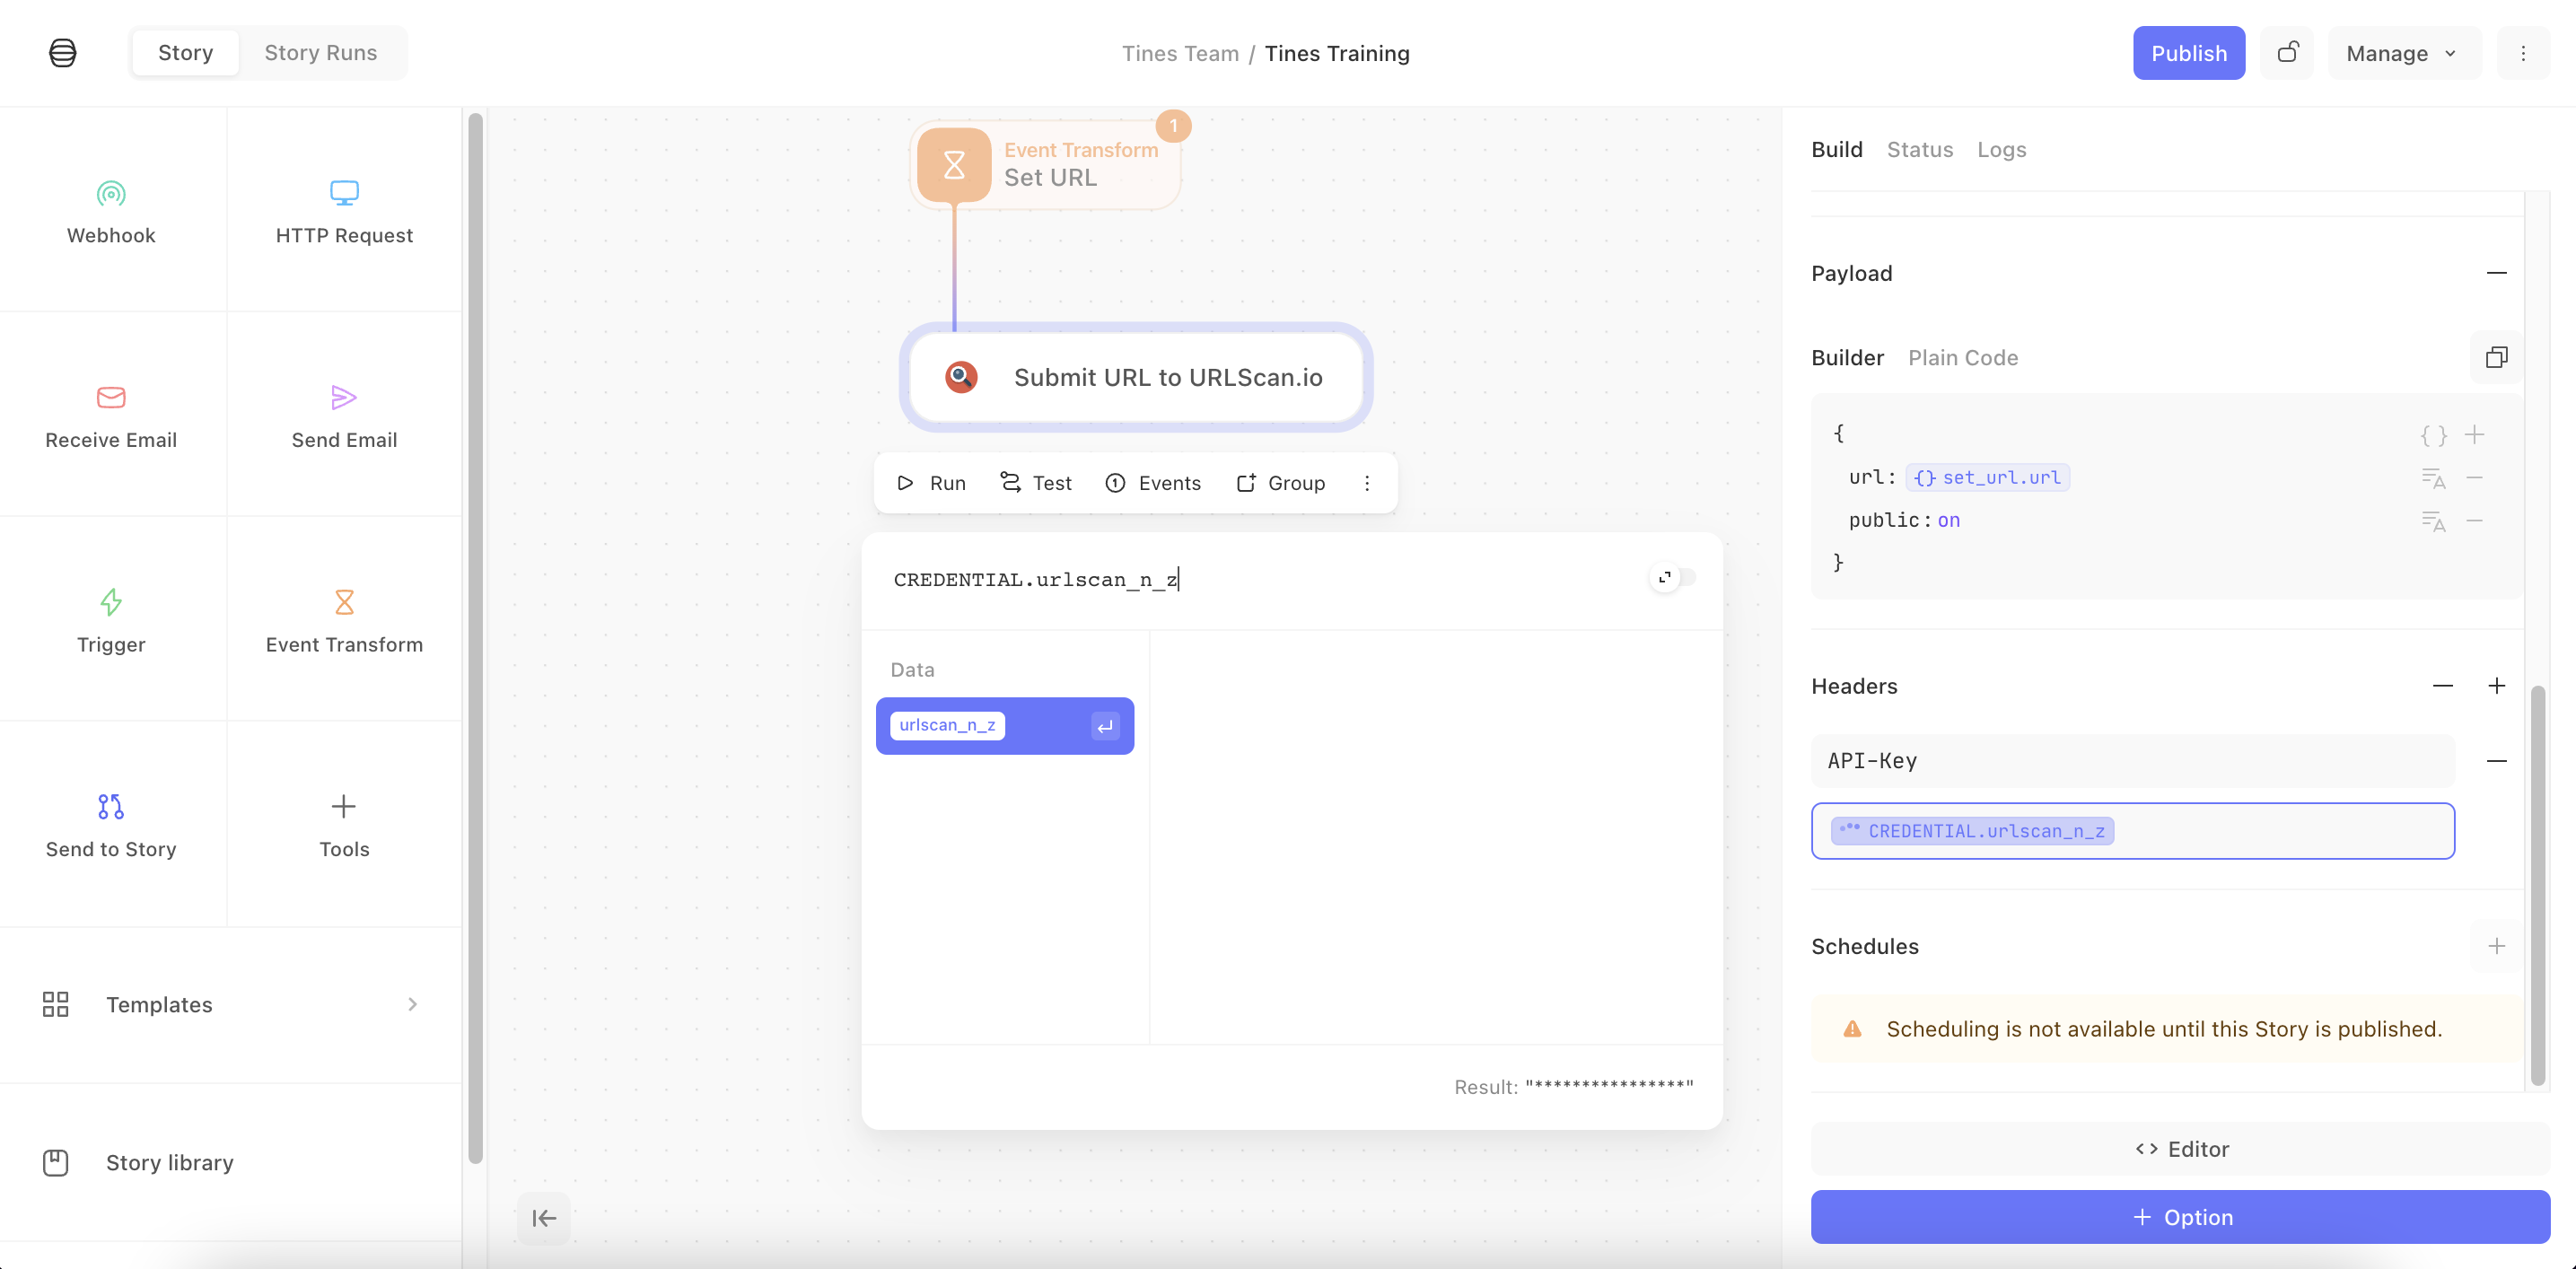Collapse the Headers section

click(x=2442, y=686)
